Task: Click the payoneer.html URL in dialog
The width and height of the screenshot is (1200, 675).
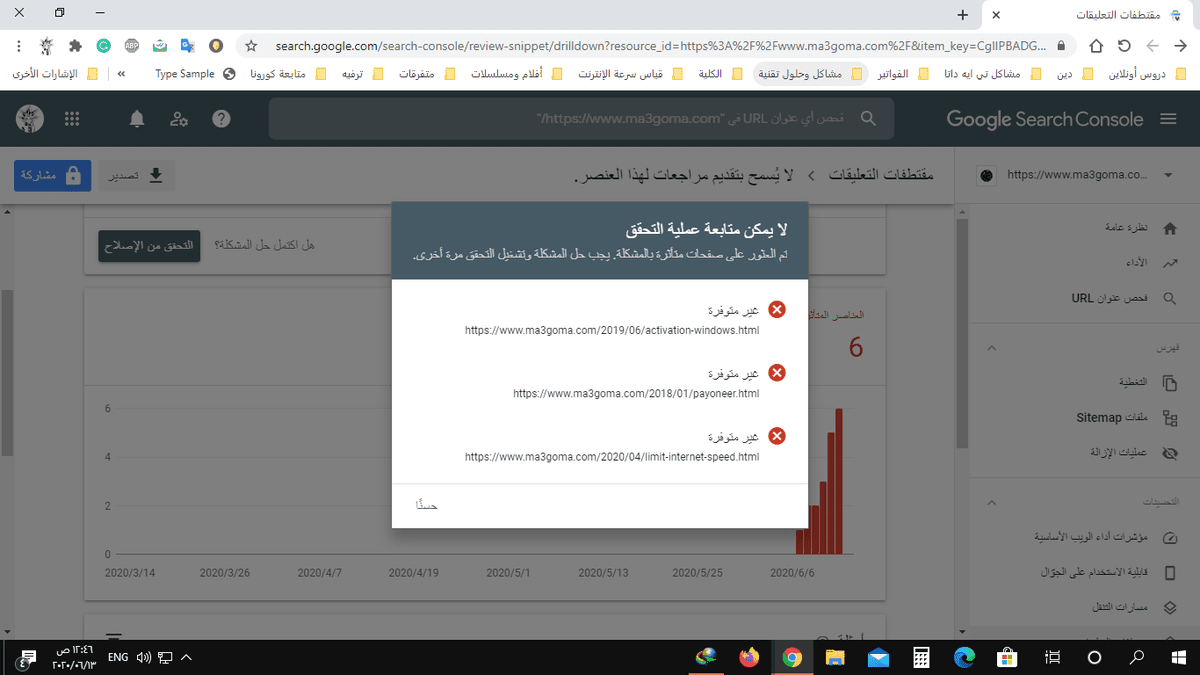Action: 636,394
